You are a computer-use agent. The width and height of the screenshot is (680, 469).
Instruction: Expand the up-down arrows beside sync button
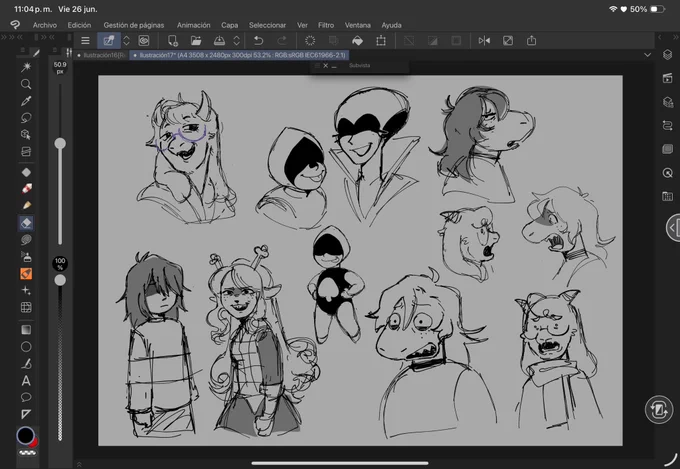pos(126,41)
